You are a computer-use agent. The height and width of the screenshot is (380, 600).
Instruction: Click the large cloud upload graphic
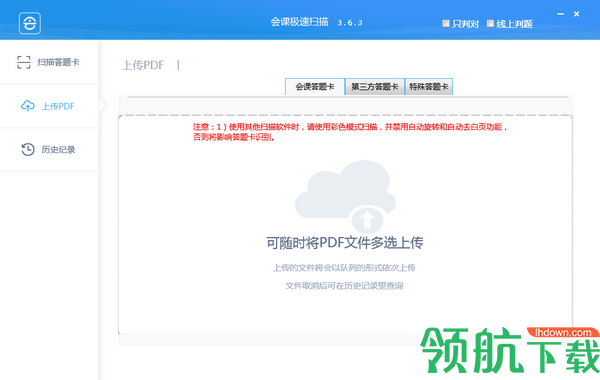coord(345,196)
